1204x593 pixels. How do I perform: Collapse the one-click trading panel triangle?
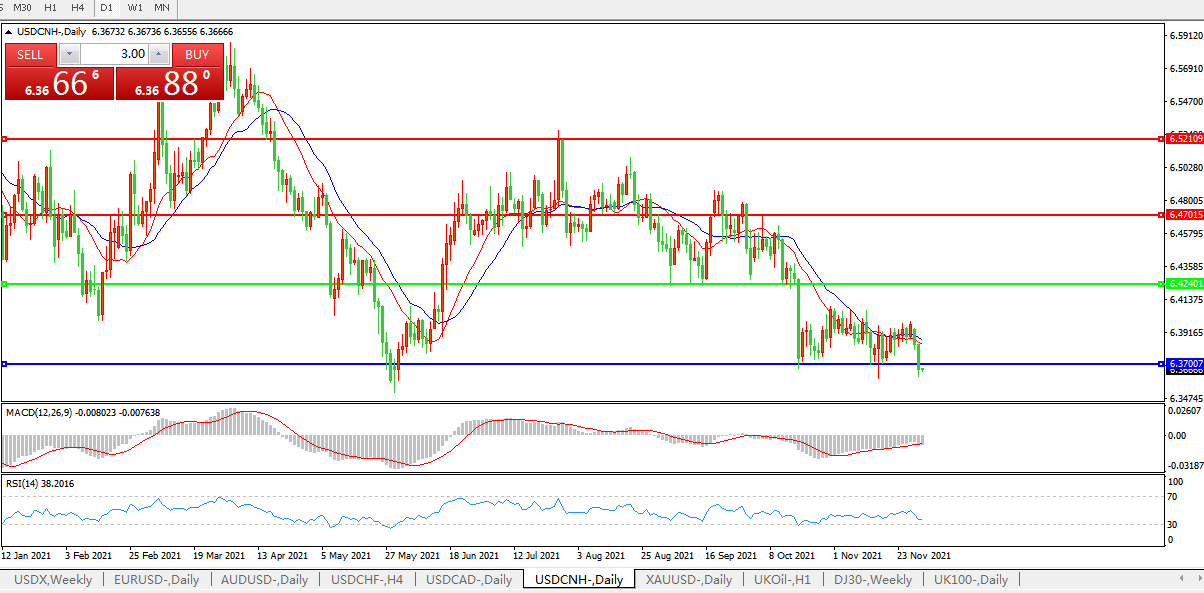[x=9, y=32]
